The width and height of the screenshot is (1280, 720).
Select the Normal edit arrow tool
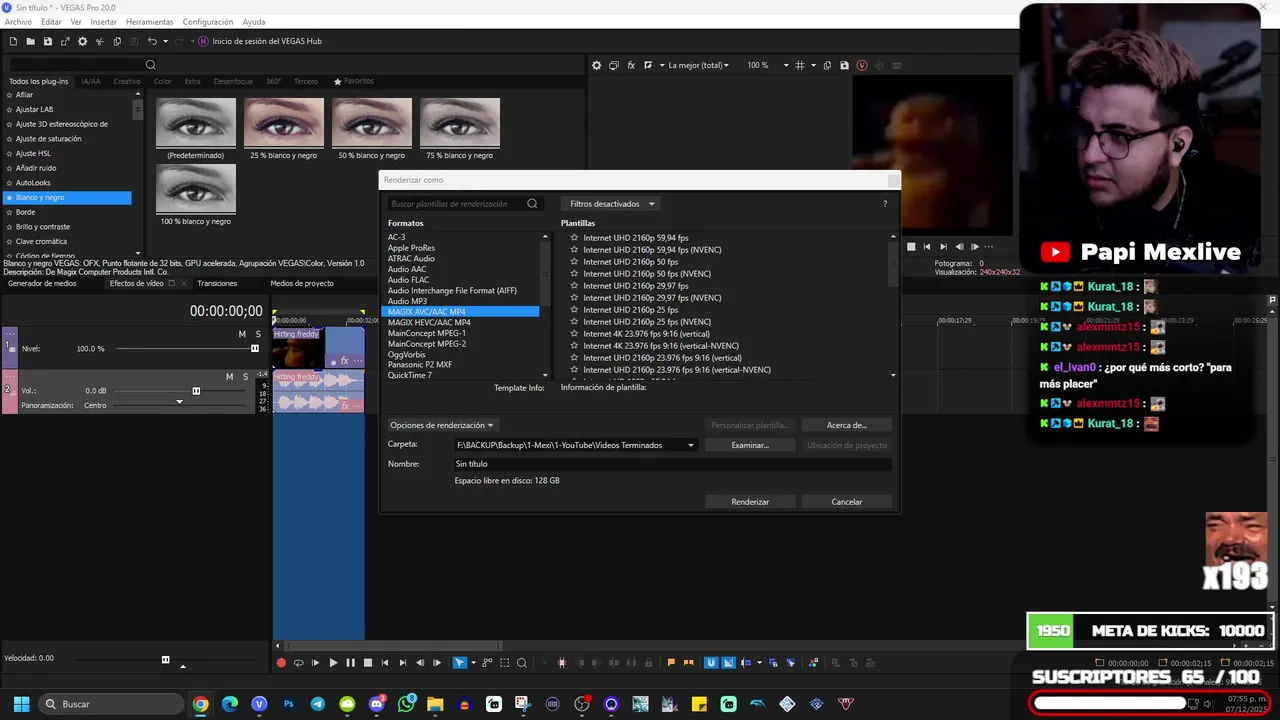pyautogui.click(x=460, y=662)
